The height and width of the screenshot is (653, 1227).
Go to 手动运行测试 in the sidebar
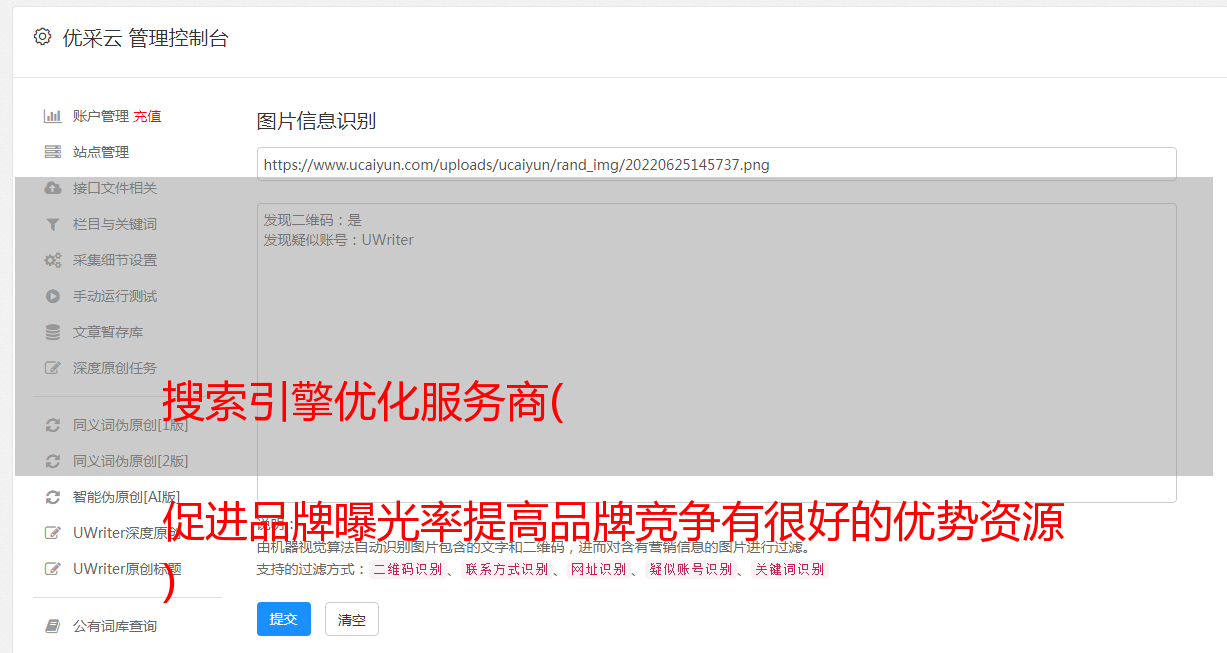115,296
